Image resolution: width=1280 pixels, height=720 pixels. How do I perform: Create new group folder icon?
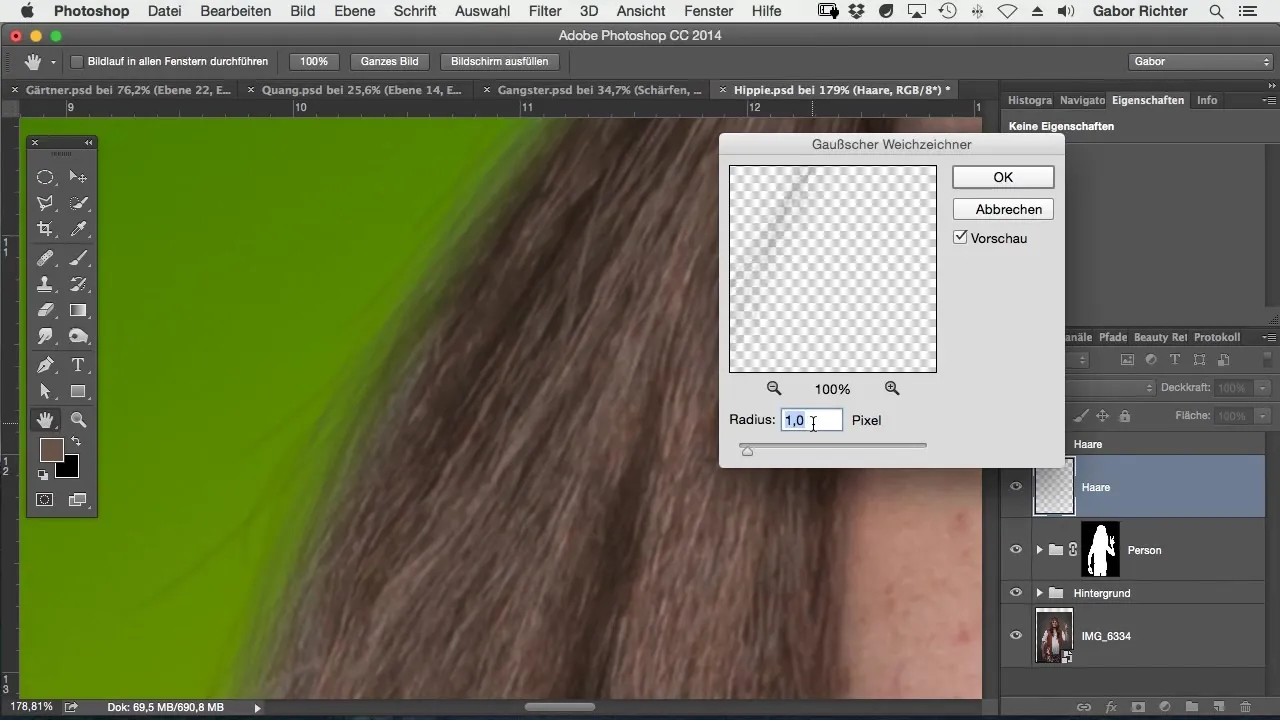(x=1192, y=707)
